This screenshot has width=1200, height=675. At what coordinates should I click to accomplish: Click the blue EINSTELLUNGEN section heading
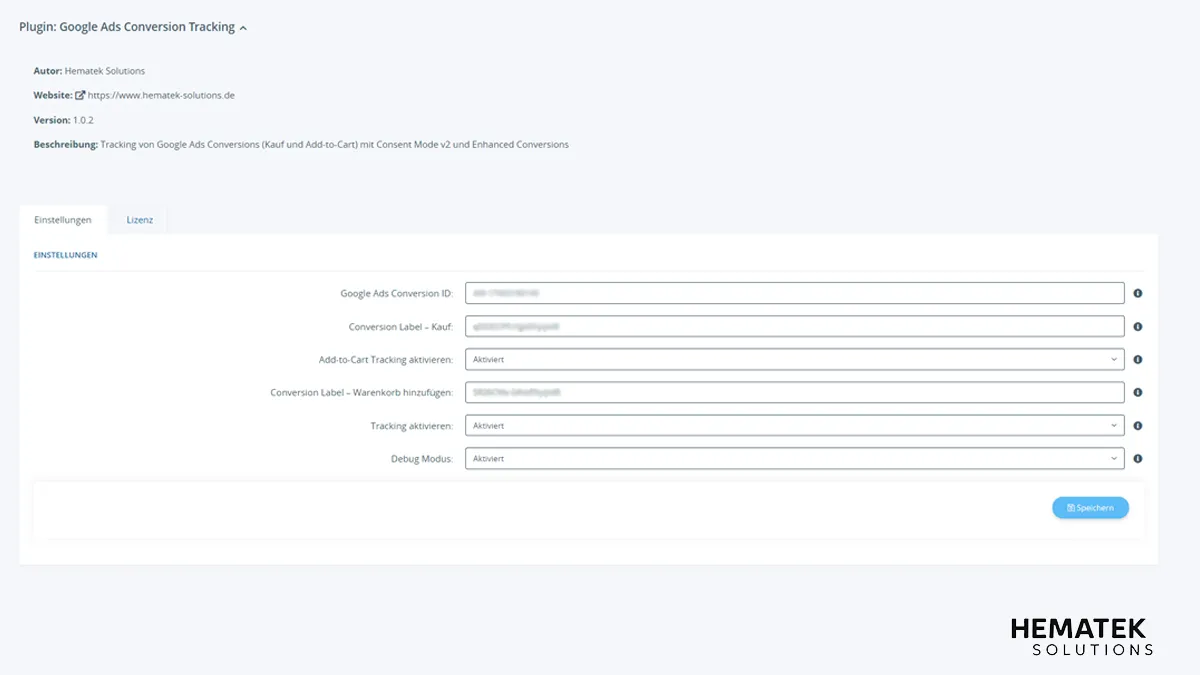pyautogui.click(x=66, y=255)
